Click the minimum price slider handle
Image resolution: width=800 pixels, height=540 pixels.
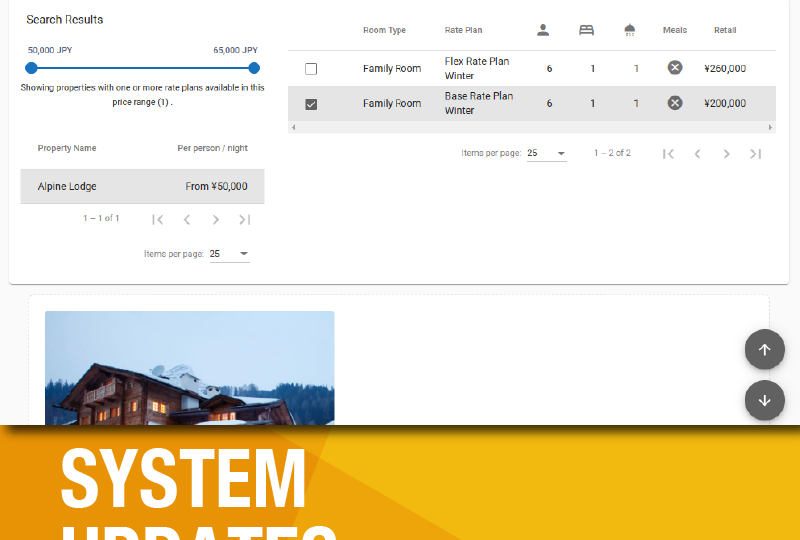pyautogui.click(x=31, y=68)
